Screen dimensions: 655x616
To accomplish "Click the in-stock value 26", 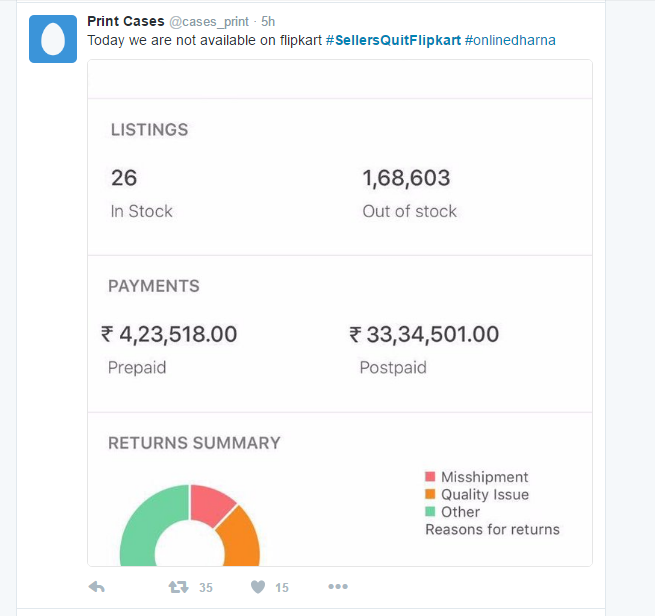I will coord(124,178).
